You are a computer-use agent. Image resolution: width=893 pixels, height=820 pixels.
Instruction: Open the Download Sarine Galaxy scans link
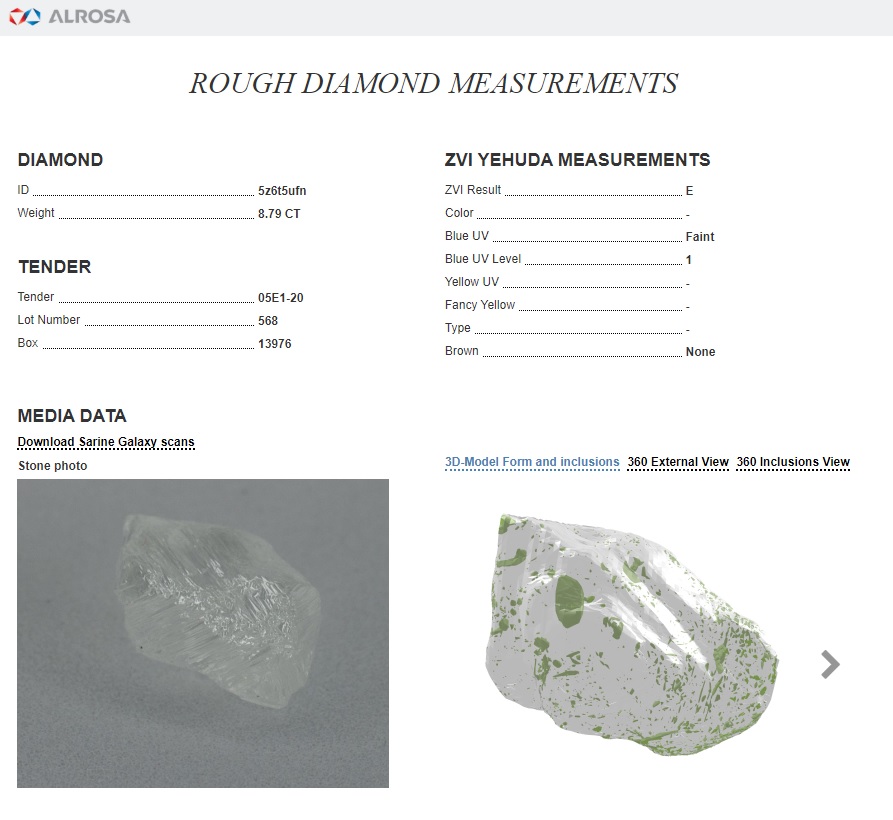[x=105, y=442]
